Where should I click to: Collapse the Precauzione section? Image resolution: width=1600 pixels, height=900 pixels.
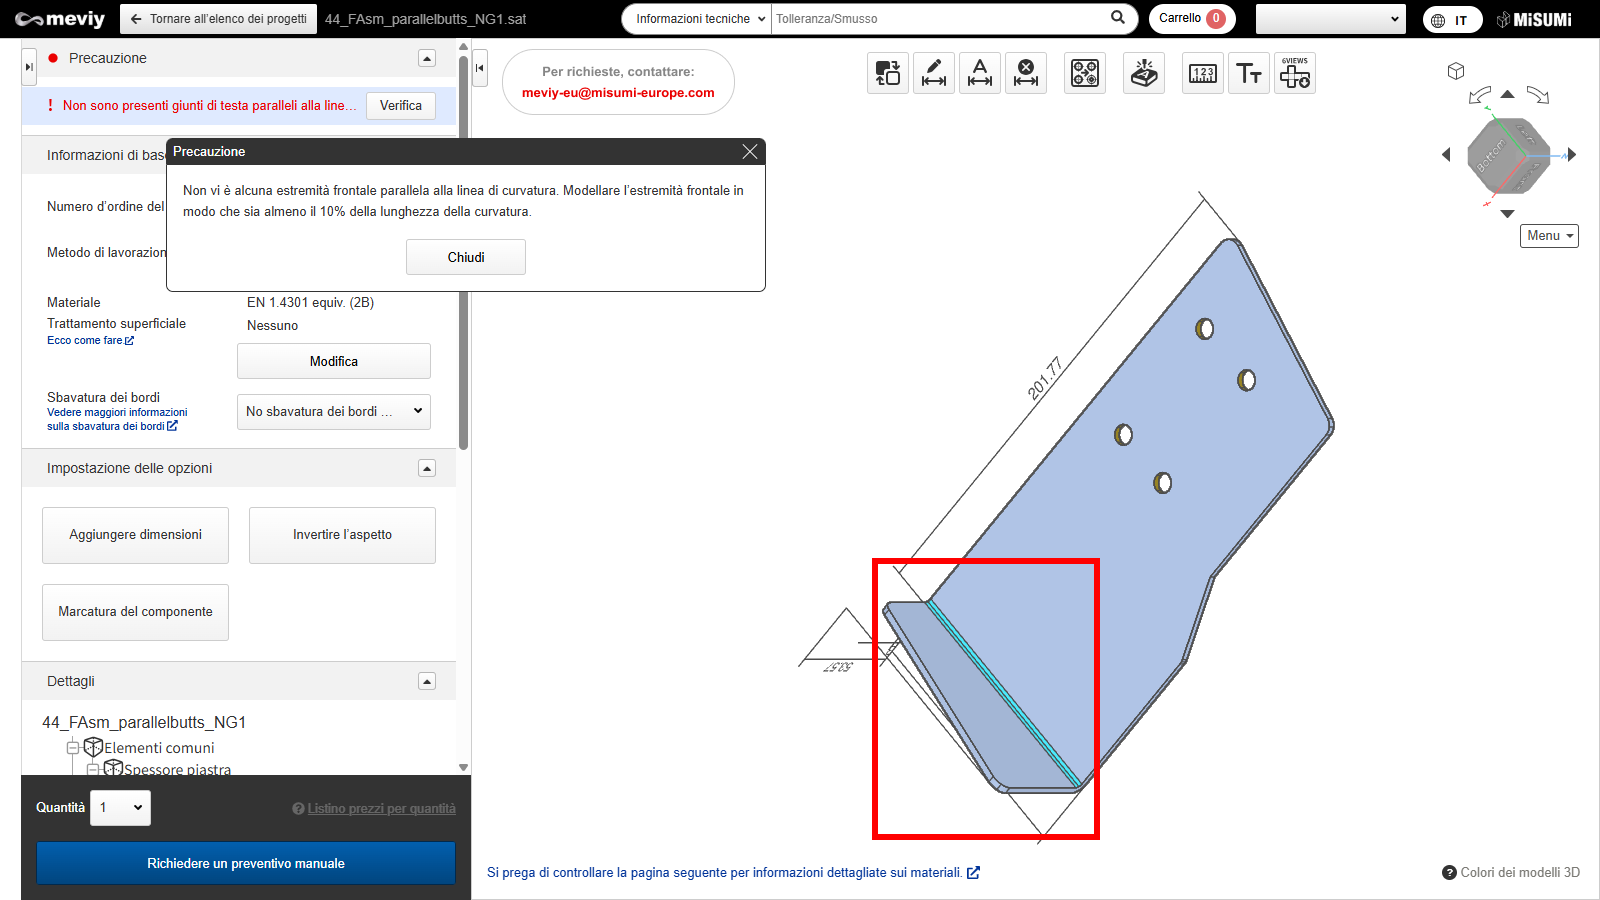427,58
